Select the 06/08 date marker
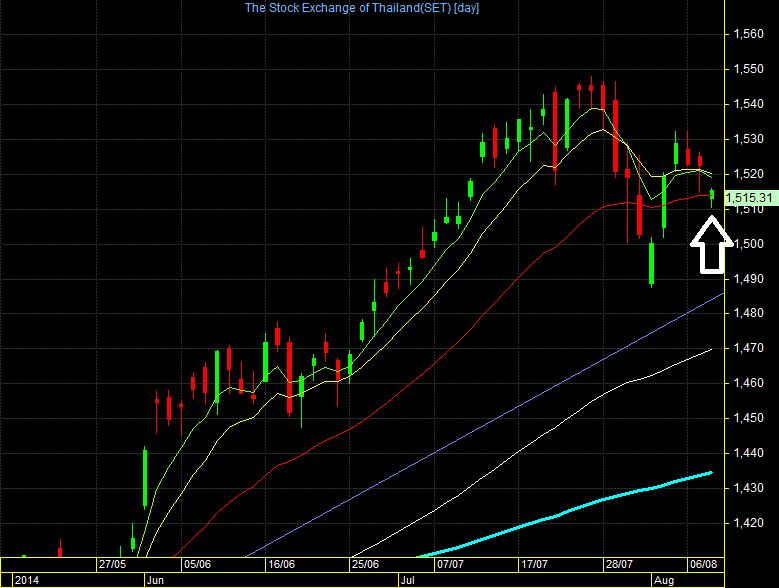The height and width of the screenshot is (588, 779). pyautogui.click(x=703, y=564)
